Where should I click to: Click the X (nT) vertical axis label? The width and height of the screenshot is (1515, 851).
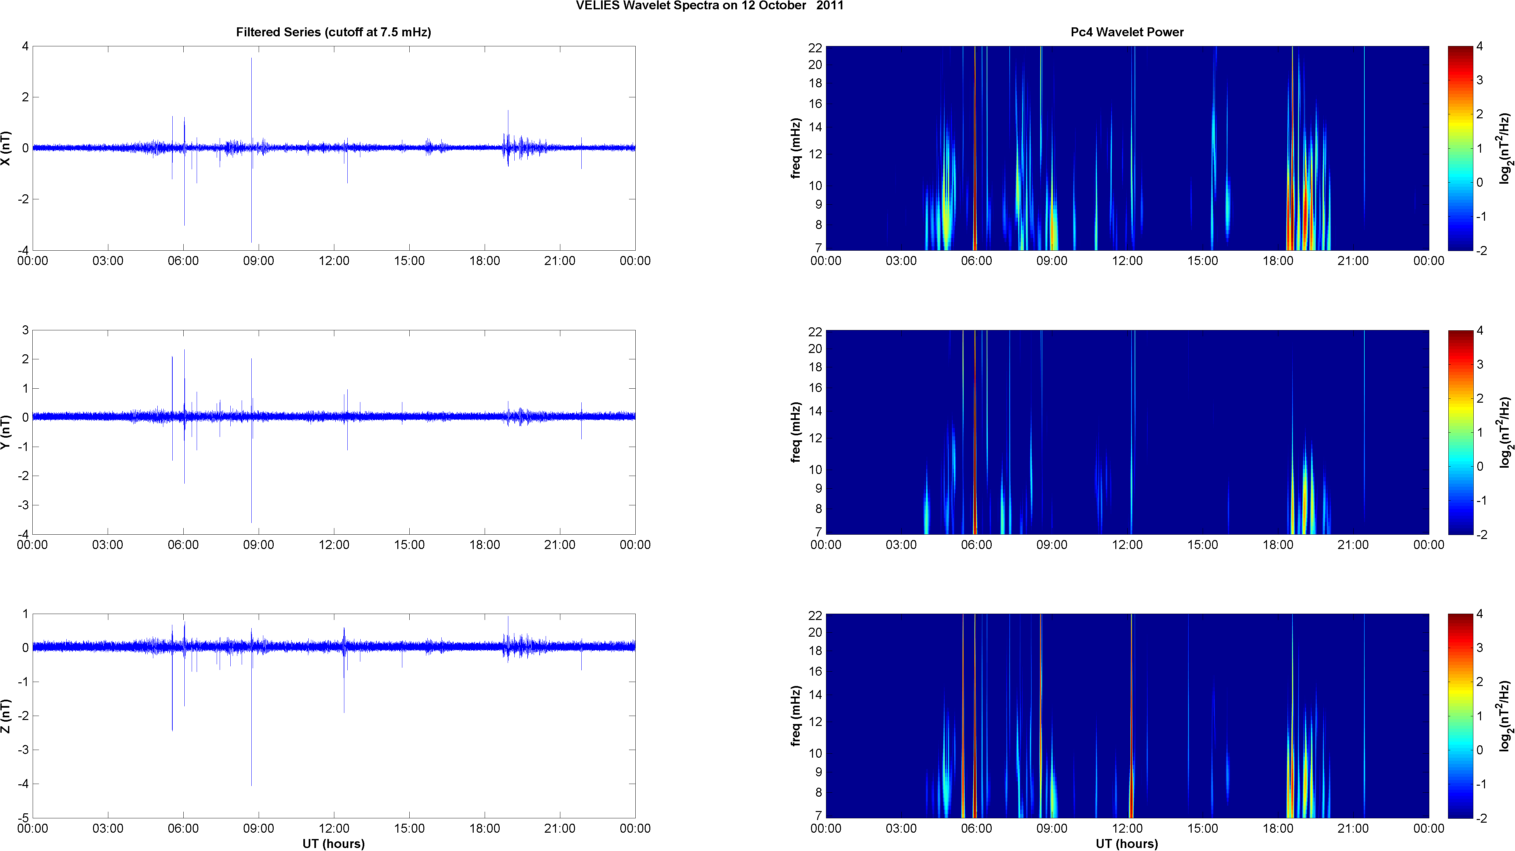click(8, 148)
